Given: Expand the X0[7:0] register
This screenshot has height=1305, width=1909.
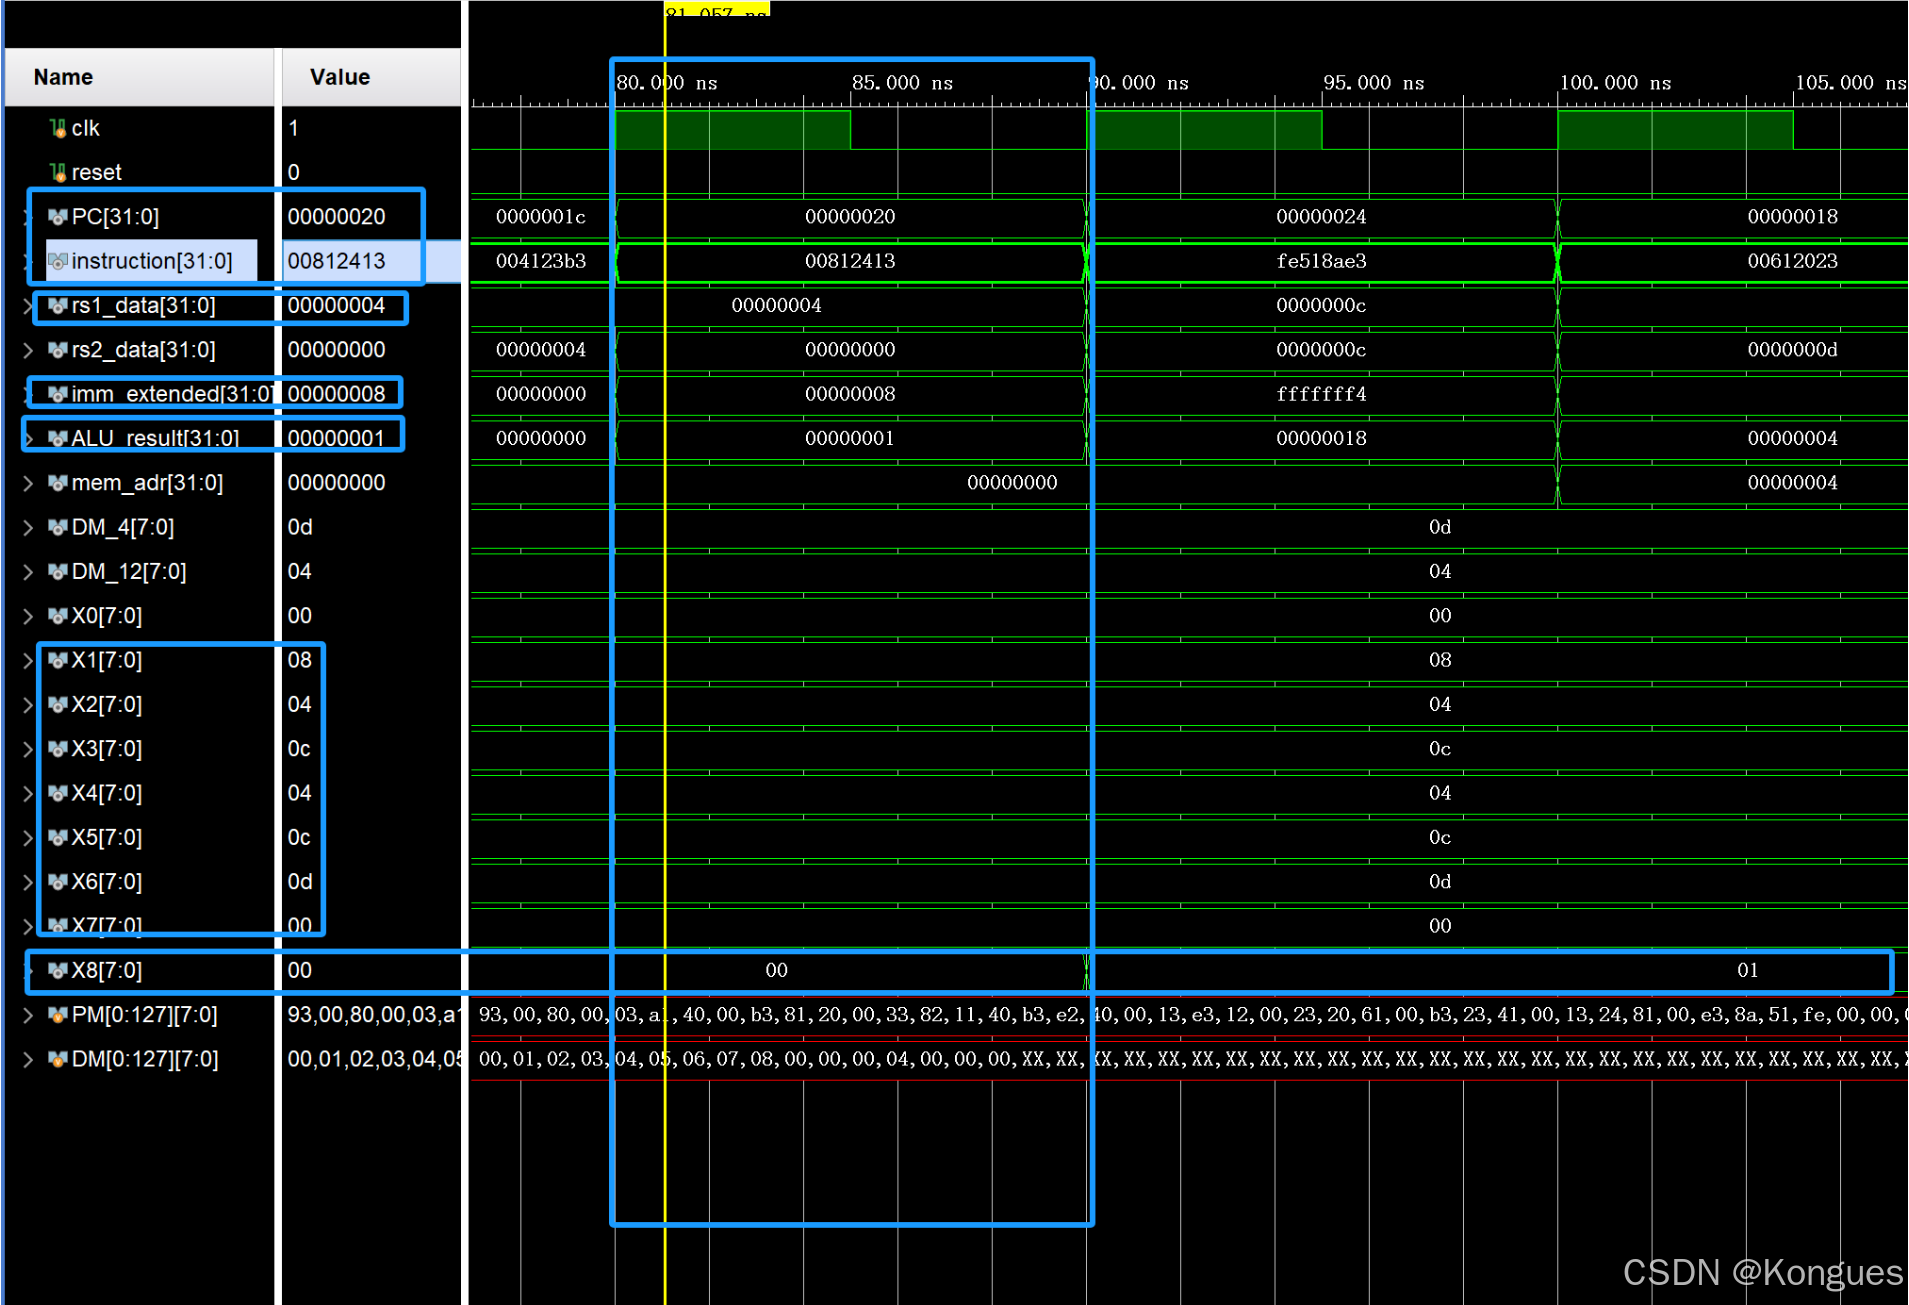Looking at the screenshot, I should coord(28,616).
